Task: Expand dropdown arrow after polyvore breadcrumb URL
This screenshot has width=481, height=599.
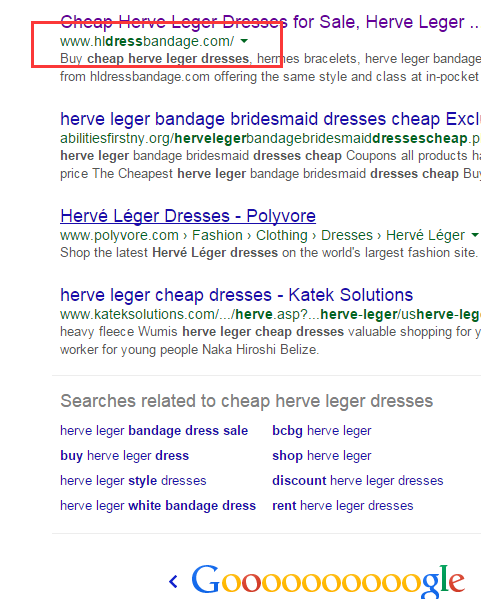Action: (x=475, y=235)
